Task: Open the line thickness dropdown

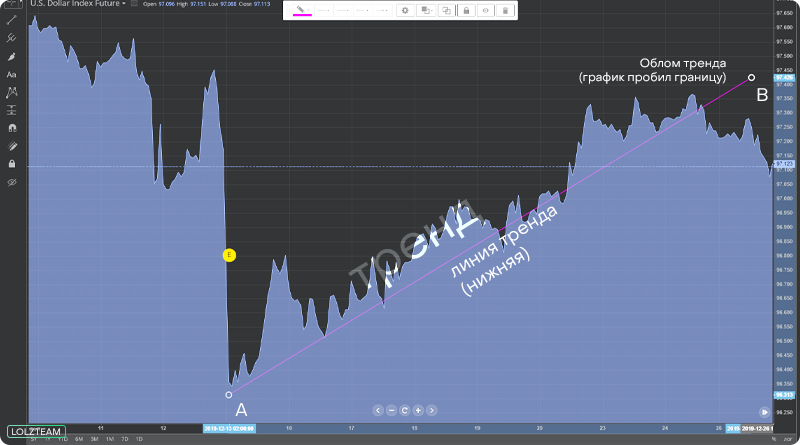Action: click(323, 10)
